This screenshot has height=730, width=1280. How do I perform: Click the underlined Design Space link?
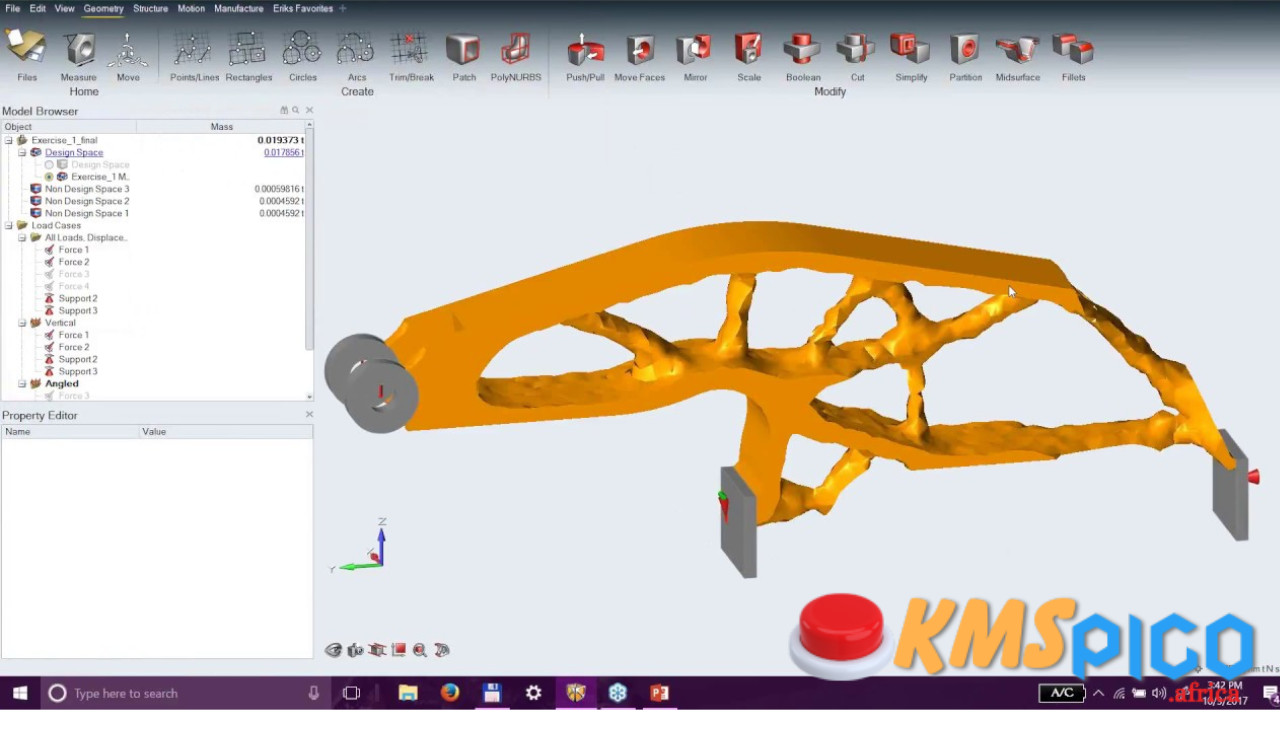pos(74,153)
